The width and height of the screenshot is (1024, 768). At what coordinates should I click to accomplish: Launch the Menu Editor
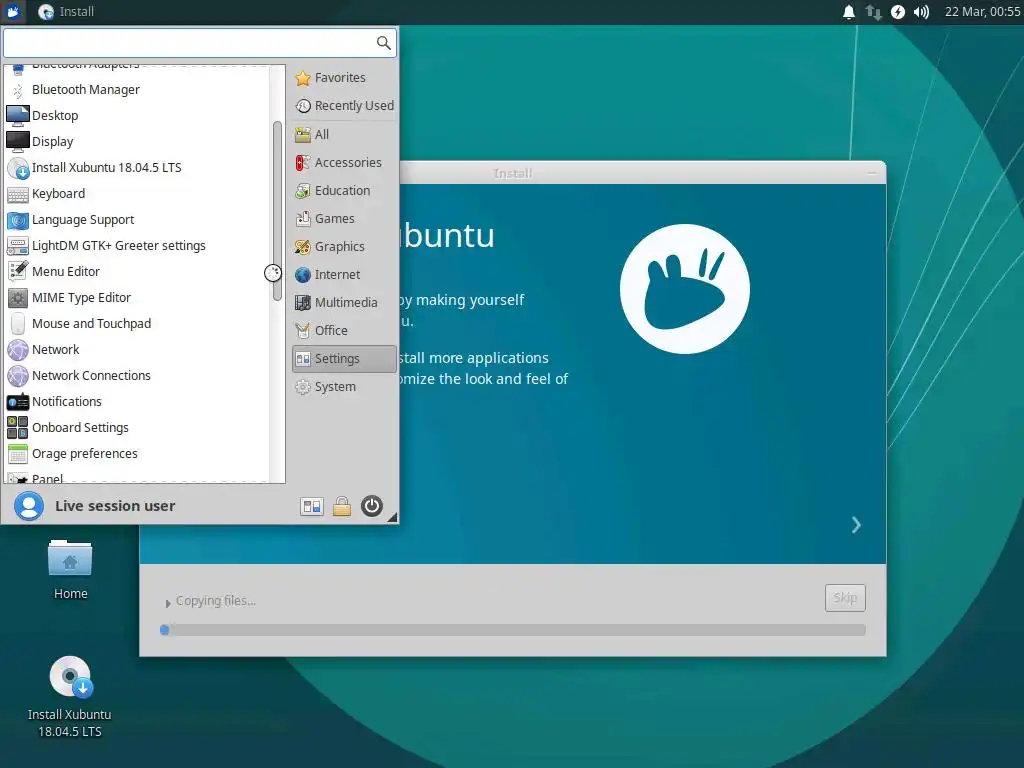(x=137, y=272)
